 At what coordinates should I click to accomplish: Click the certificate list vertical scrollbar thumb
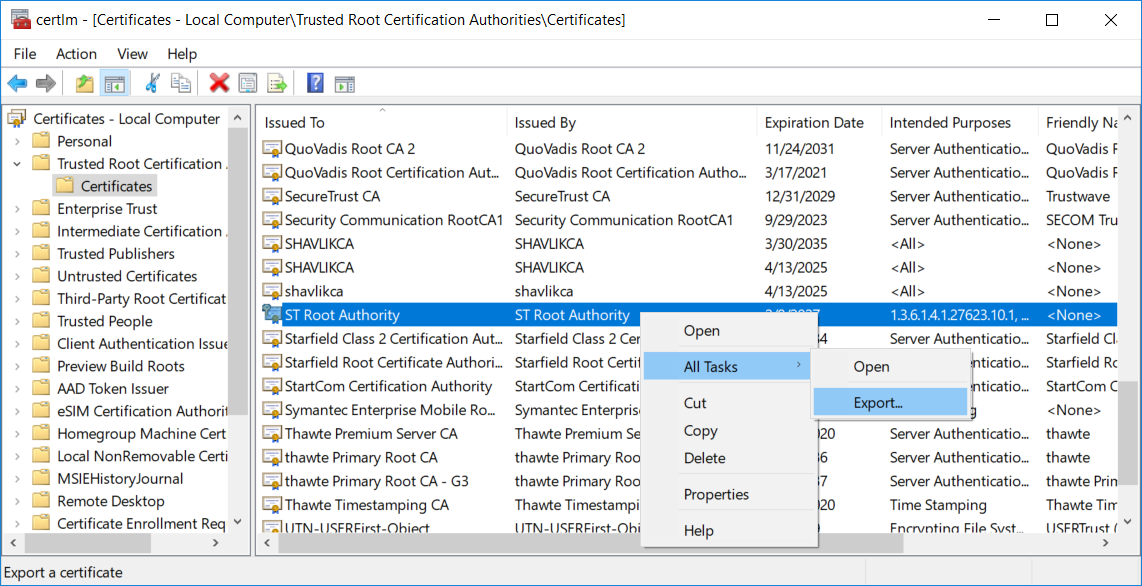(x=1128, y=431)
